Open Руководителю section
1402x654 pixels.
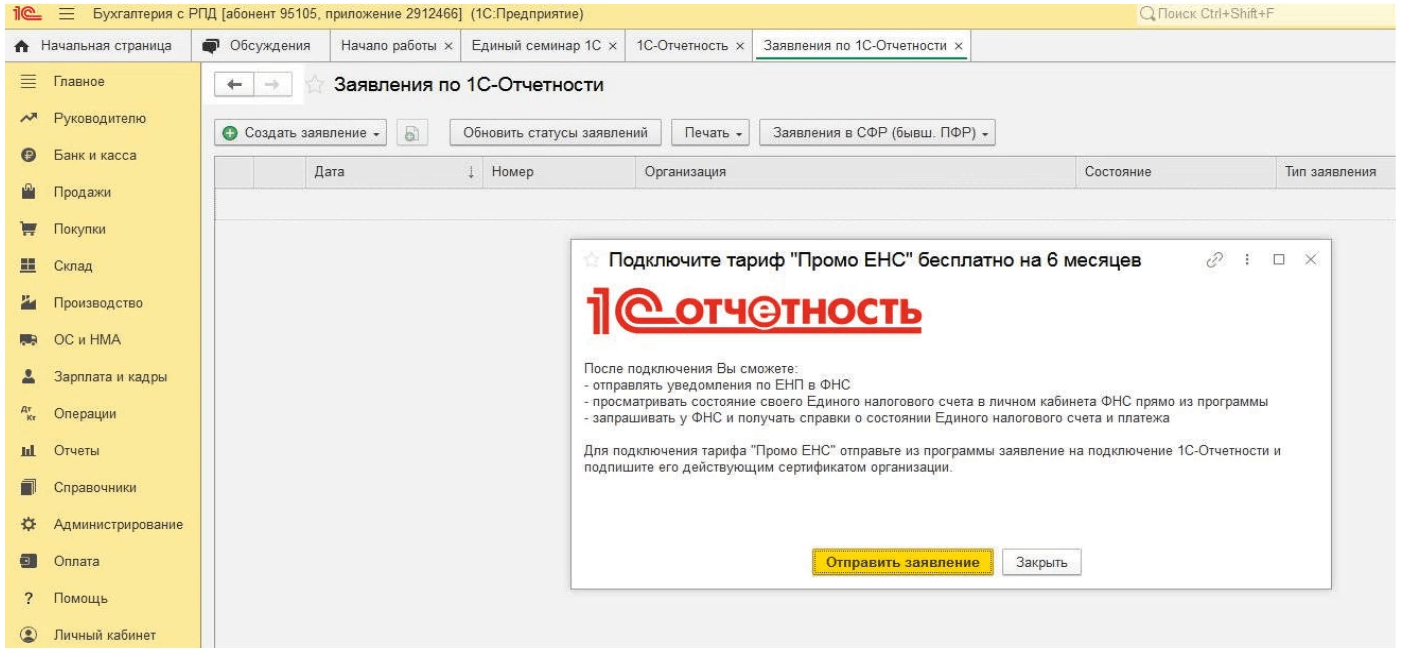(100, 118)
